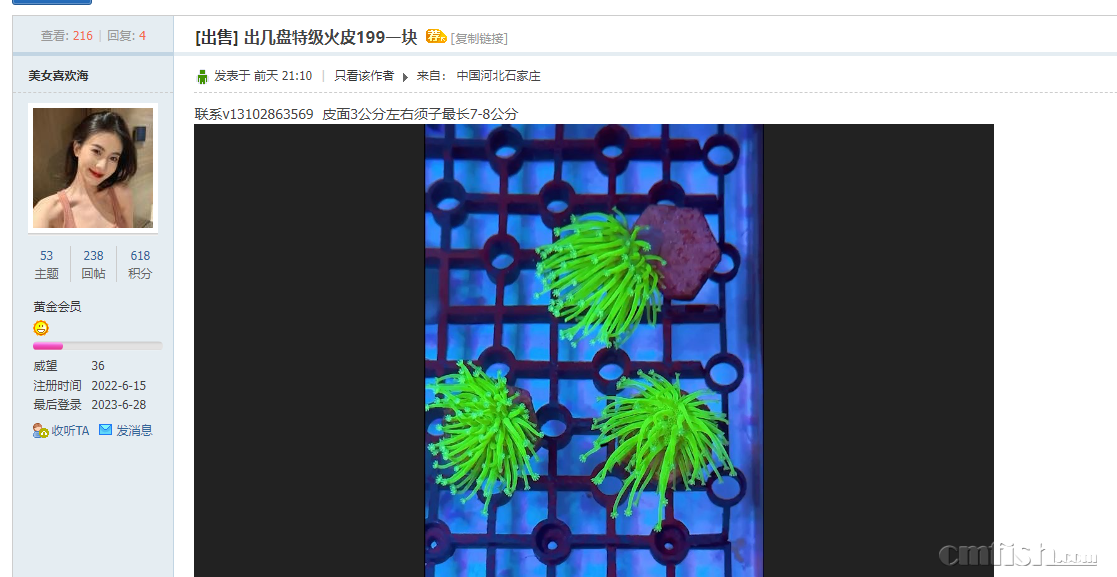Open username 美女喜欢海 profile

pyautogui.click(x=58, y=76)
